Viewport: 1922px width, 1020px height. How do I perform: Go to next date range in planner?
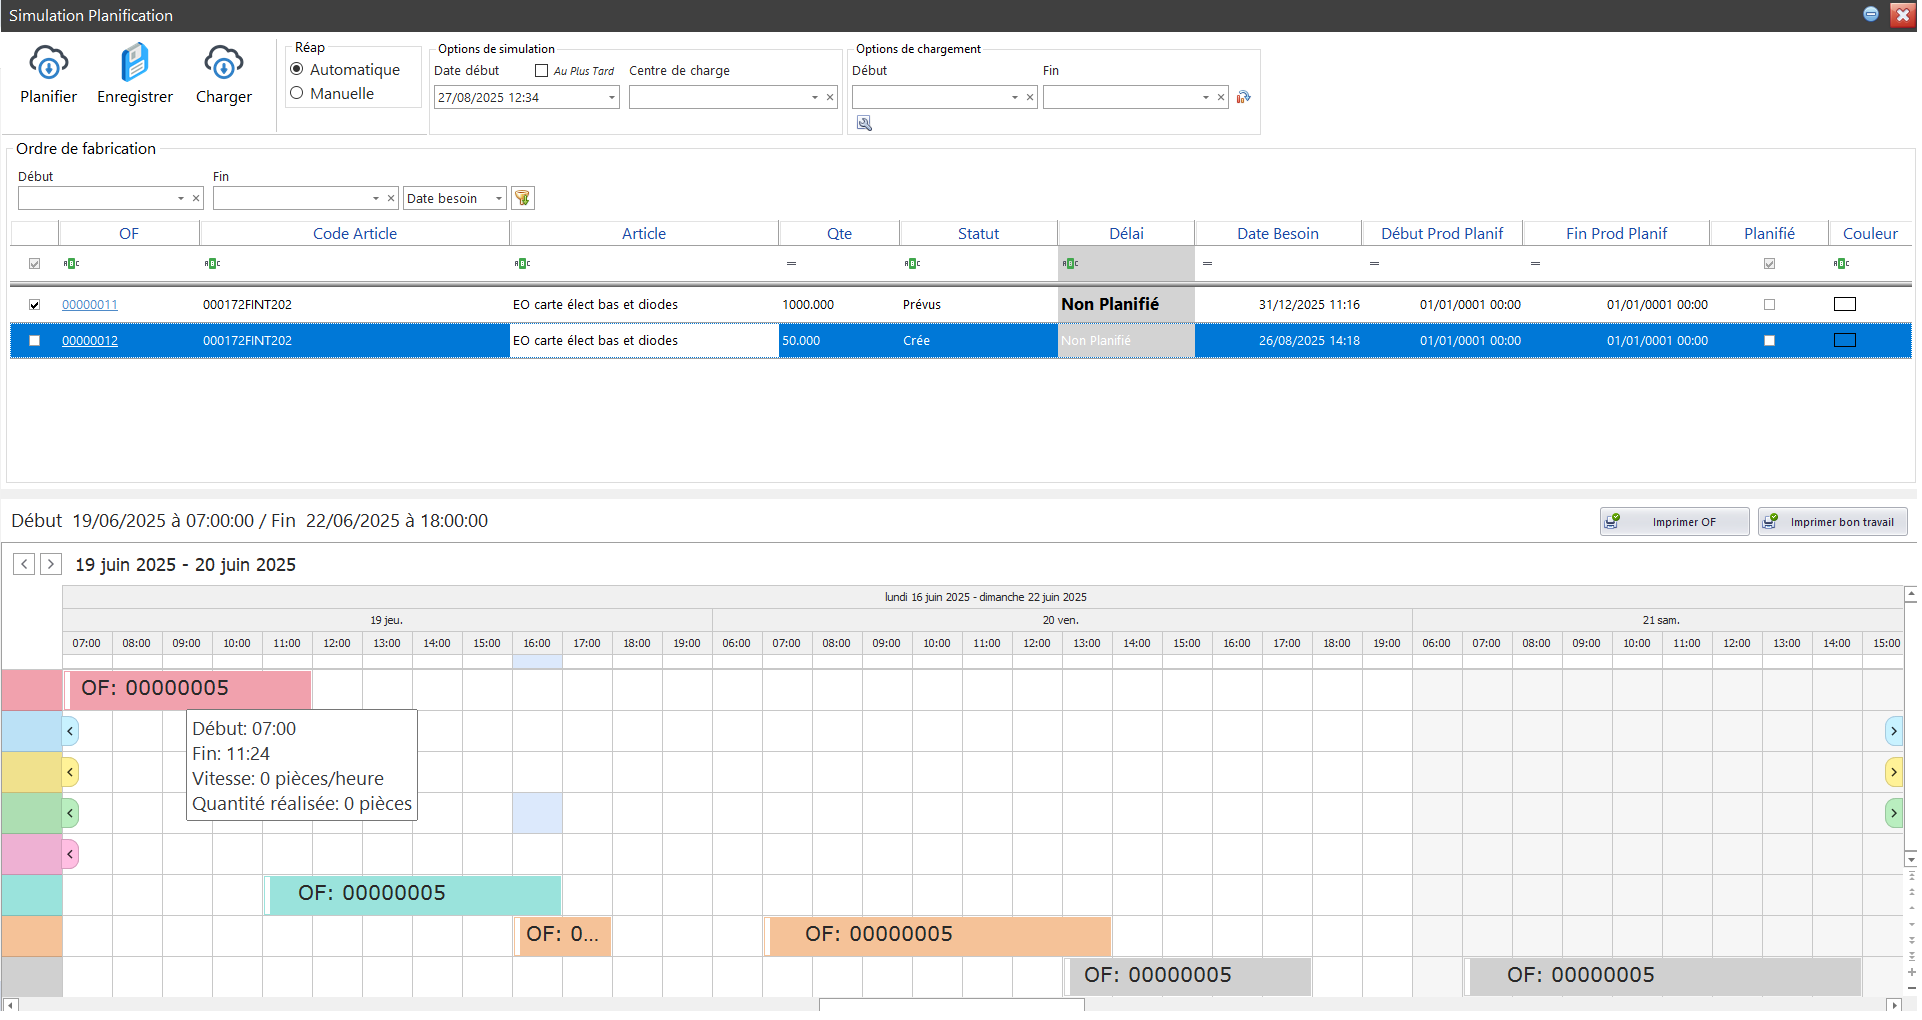coord(51,565)
